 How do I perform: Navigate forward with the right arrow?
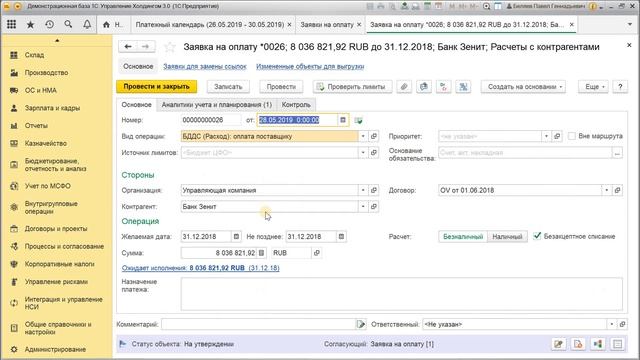[x=145, y=47]
